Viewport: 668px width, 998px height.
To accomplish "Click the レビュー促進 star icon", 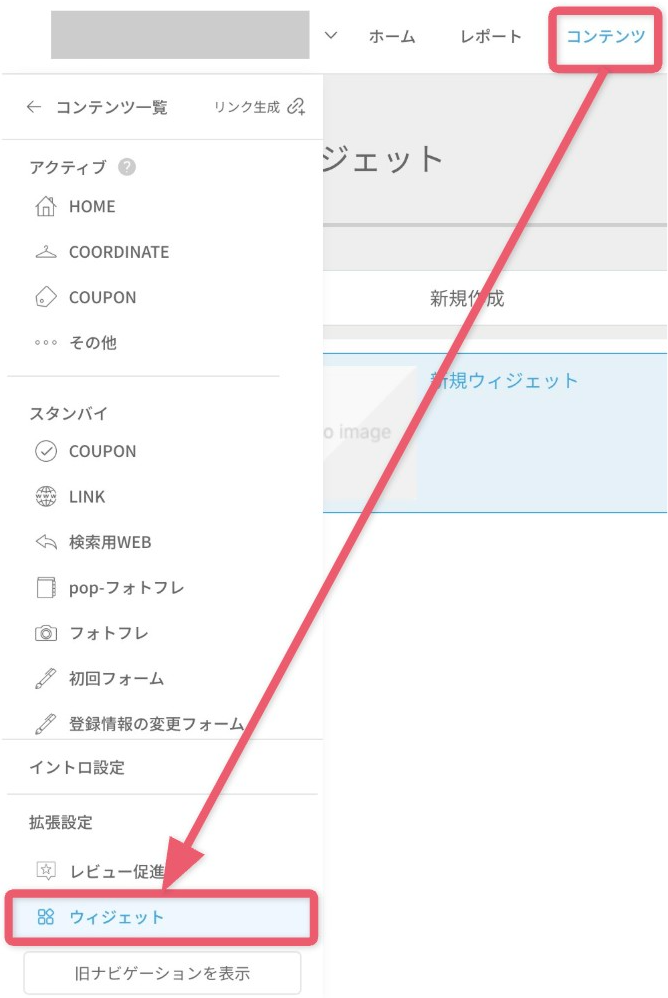I will pos(46,870).
